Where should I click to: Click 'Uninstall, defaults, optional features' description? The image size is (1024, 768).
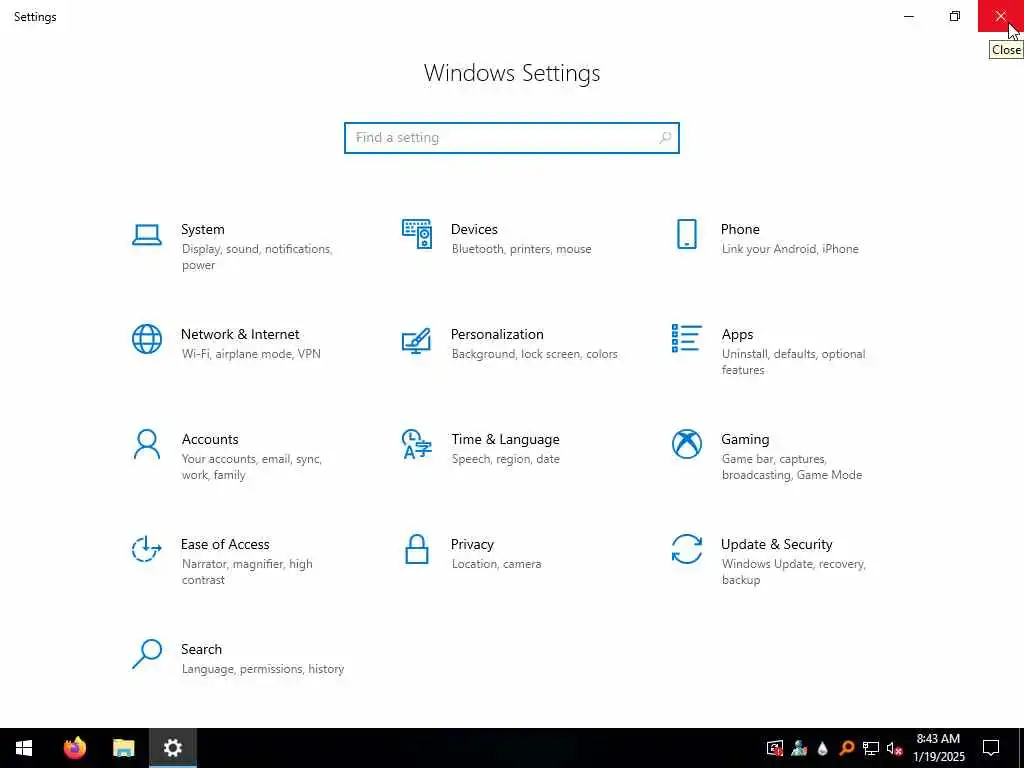(793, 362)
